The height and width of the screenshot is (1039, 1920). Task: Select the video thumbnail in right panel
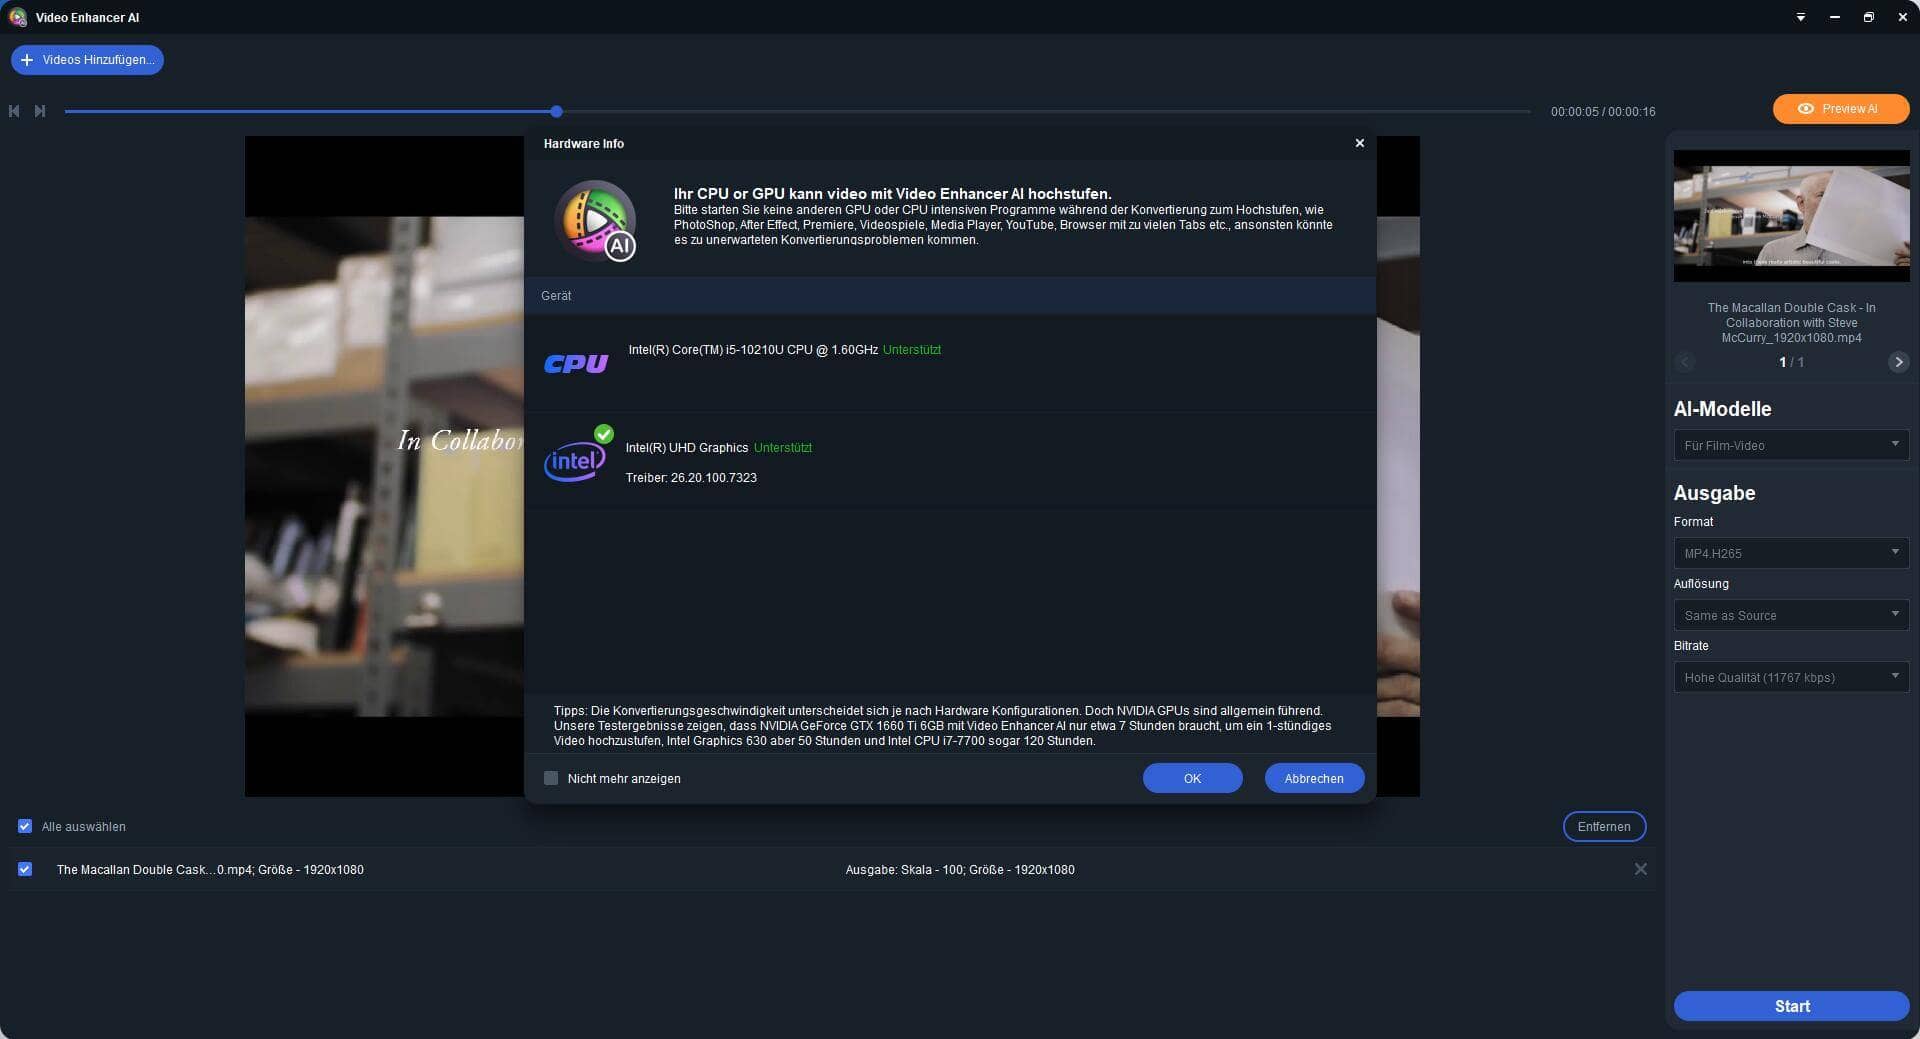coord(1791,216)
